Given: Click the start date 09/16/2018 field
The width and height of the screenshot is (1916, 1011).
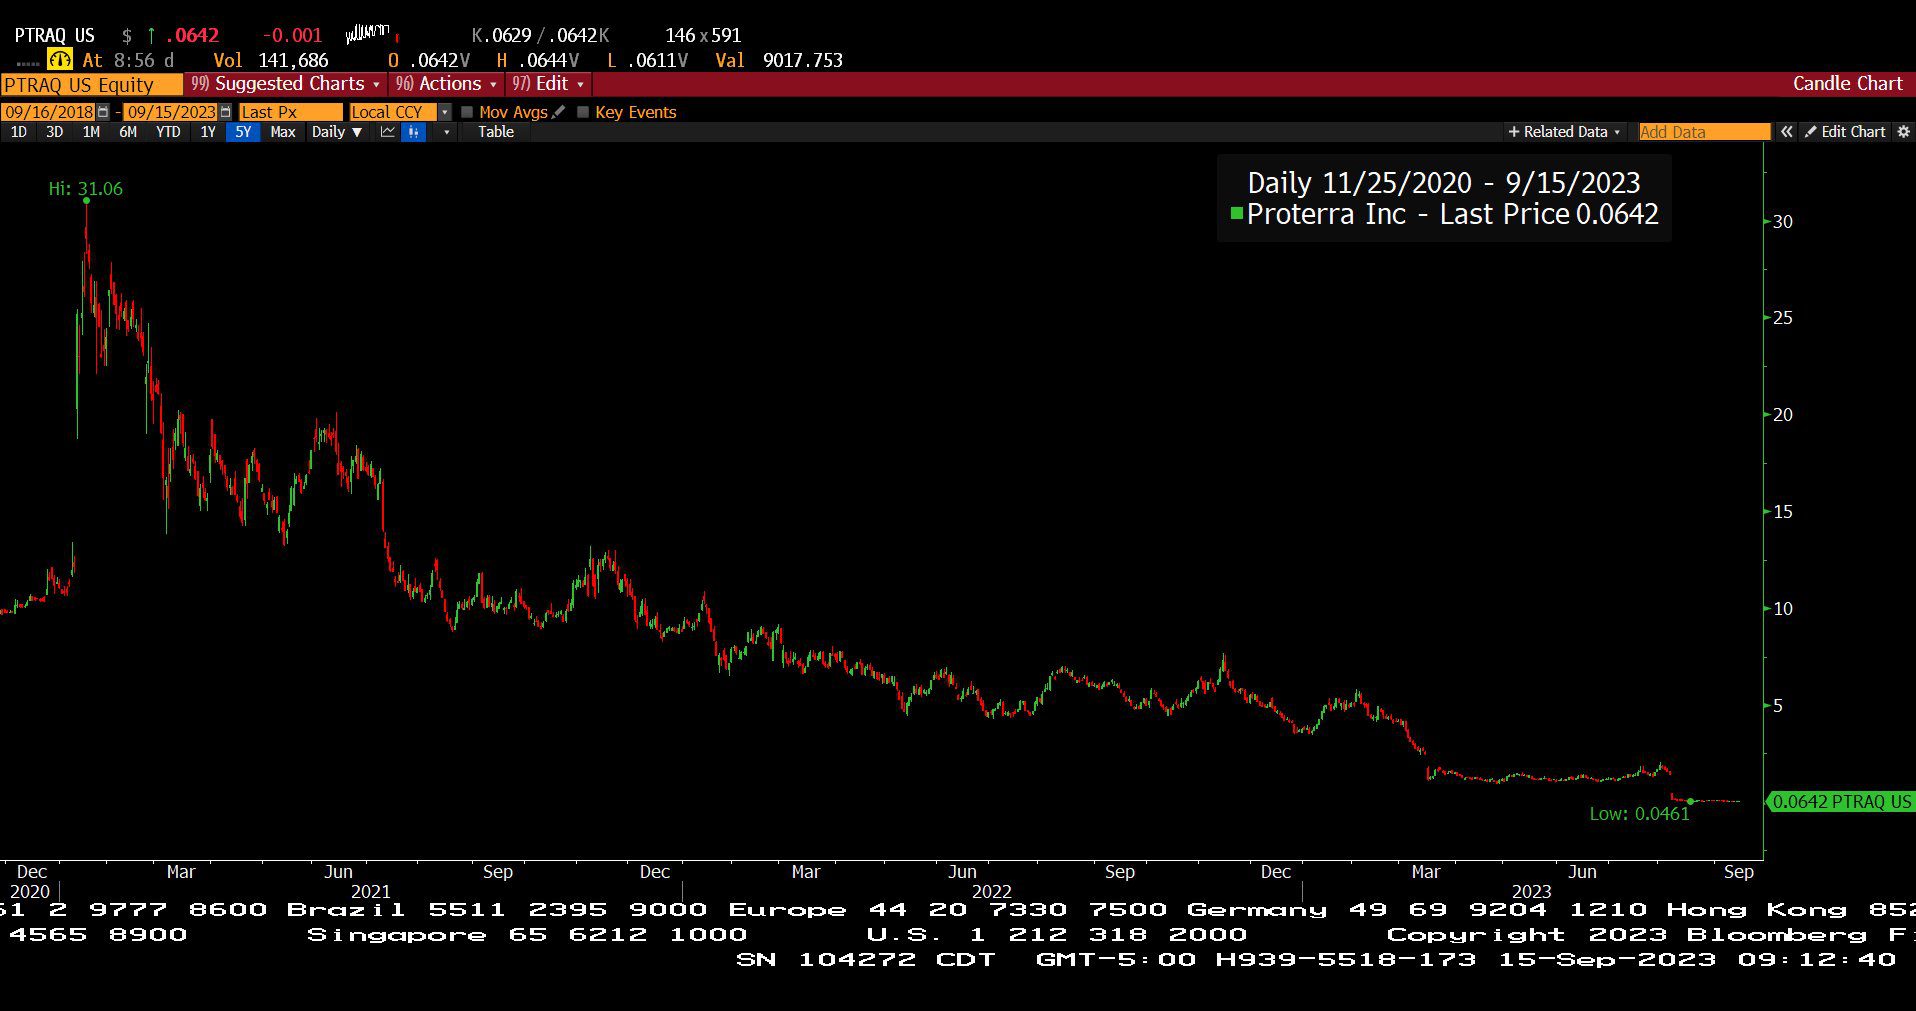Looking at the screenshot, I should click(x=49, y=112).
